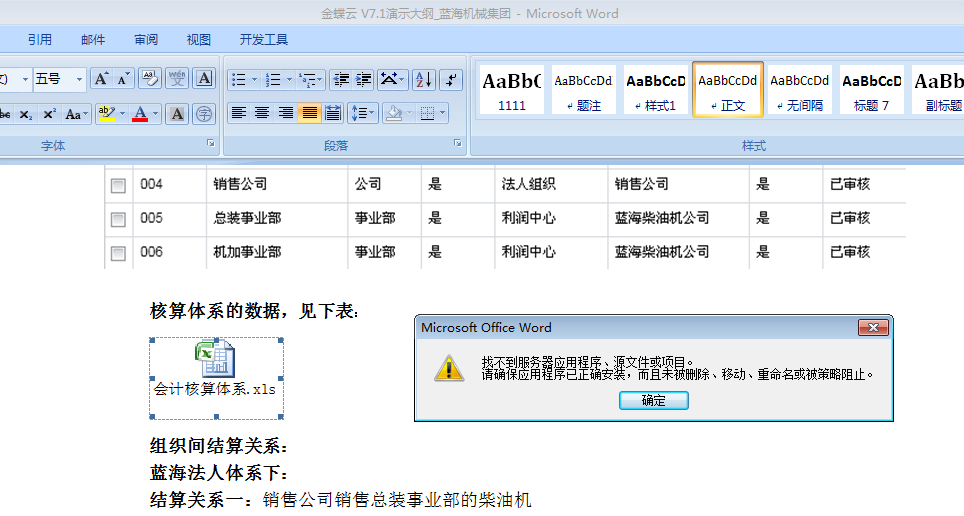Apply center text alignment
Image resolution: width=964 pixels, height=516 pixels.
262,113
